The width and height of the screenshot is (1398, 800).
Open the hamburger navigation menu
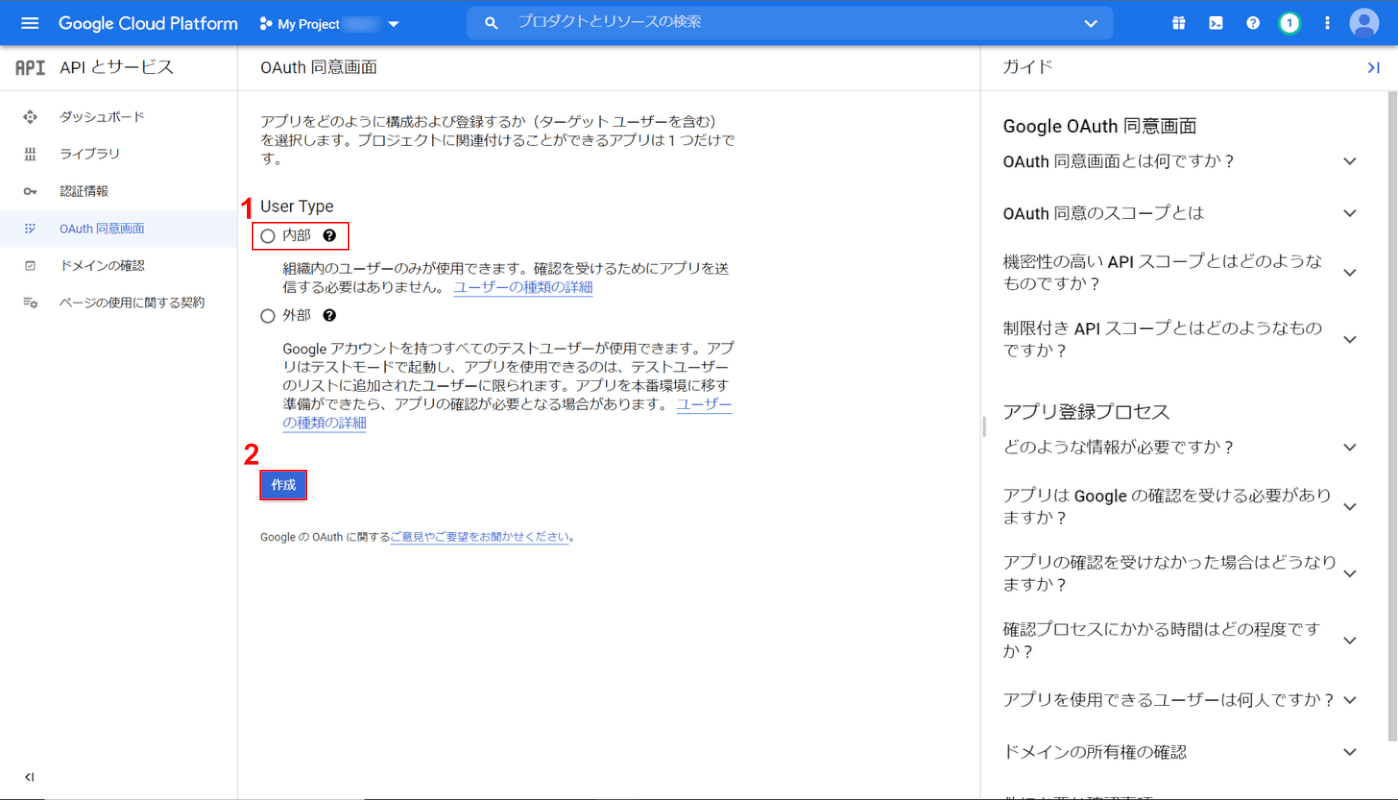[29, 23]
